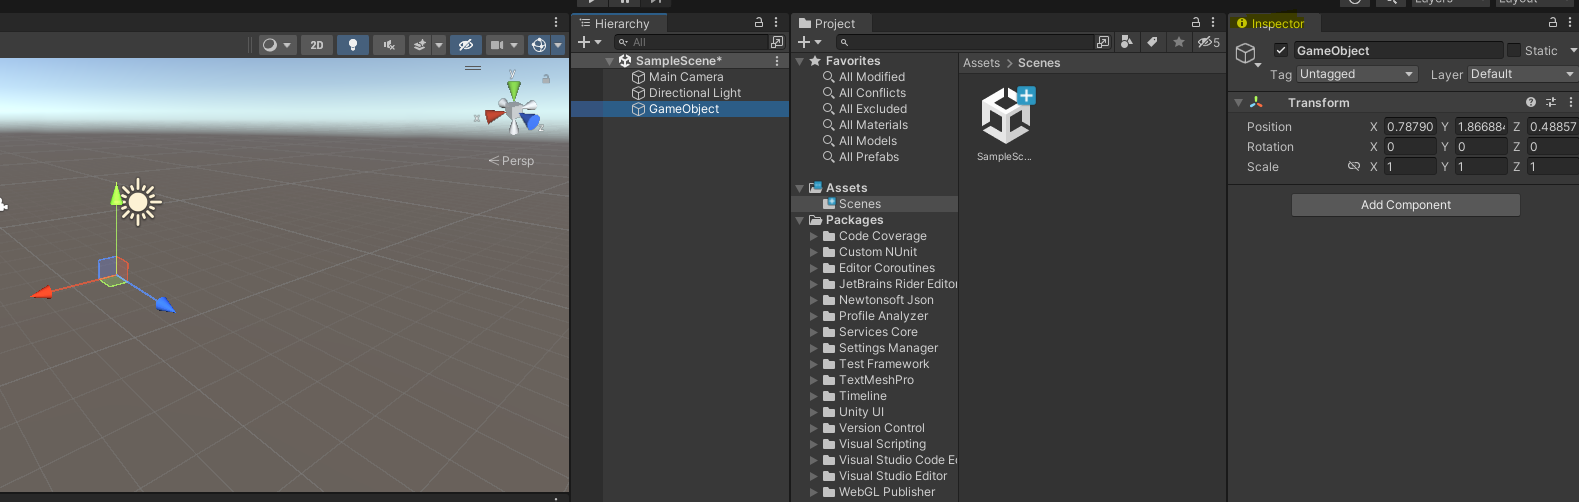
Task: Select All Prefabs saved search
Action: [869, 157]
